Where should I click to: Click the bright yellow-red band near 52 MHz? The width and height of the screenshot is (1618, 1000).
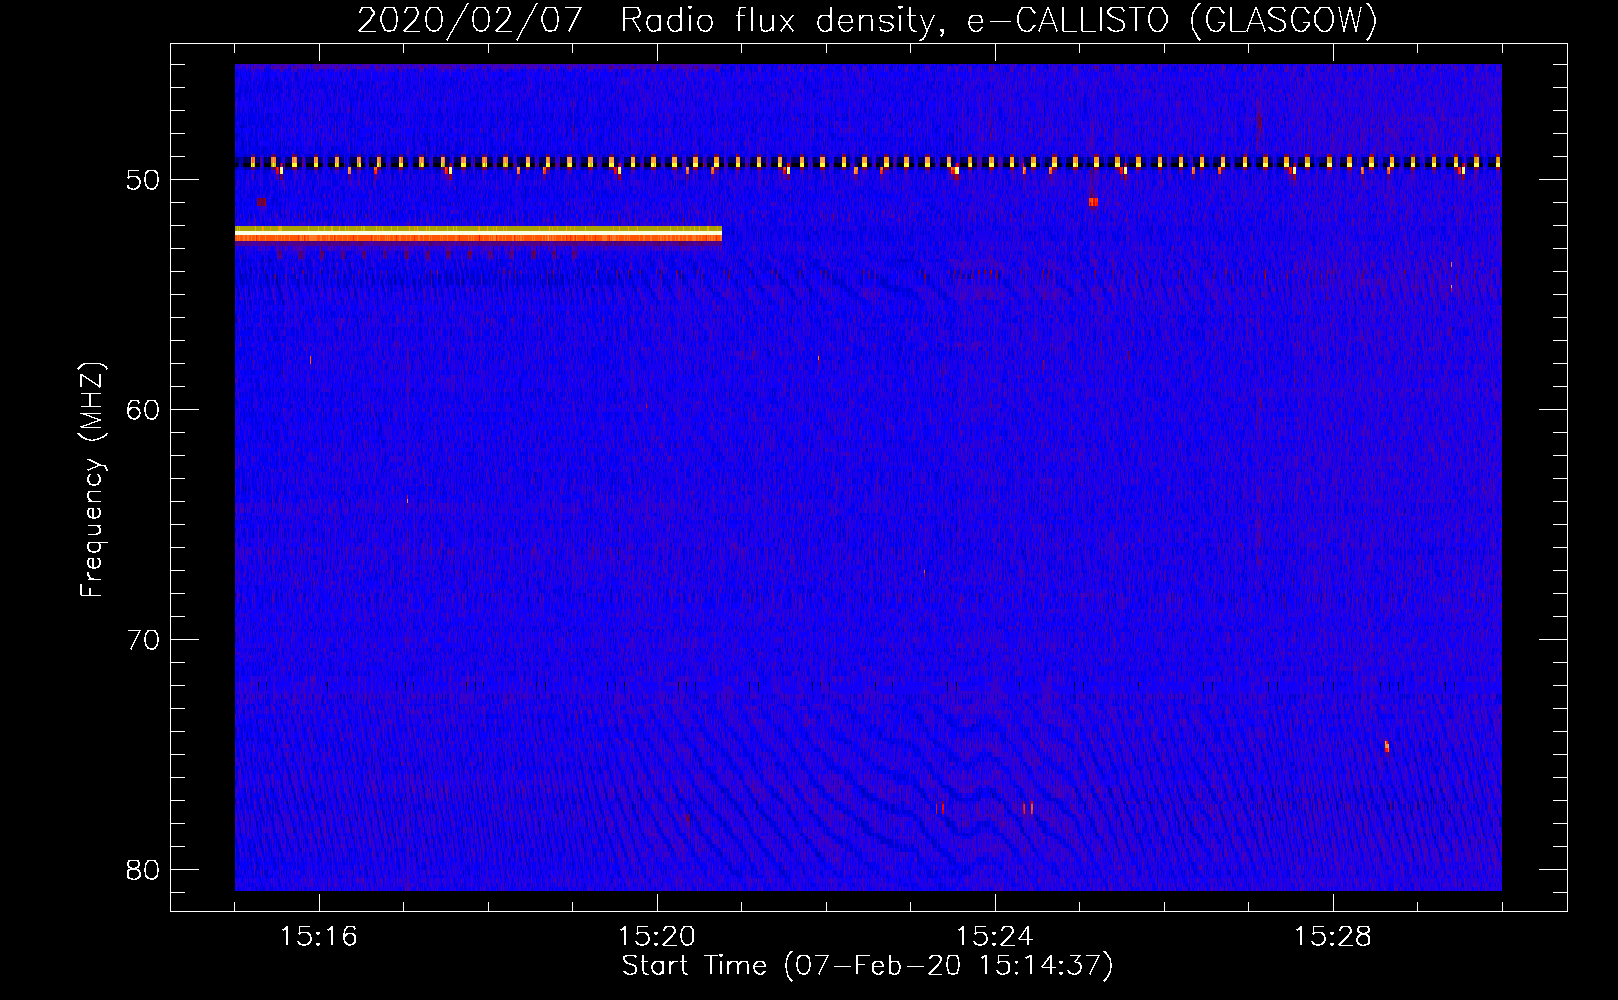[478, 234]
